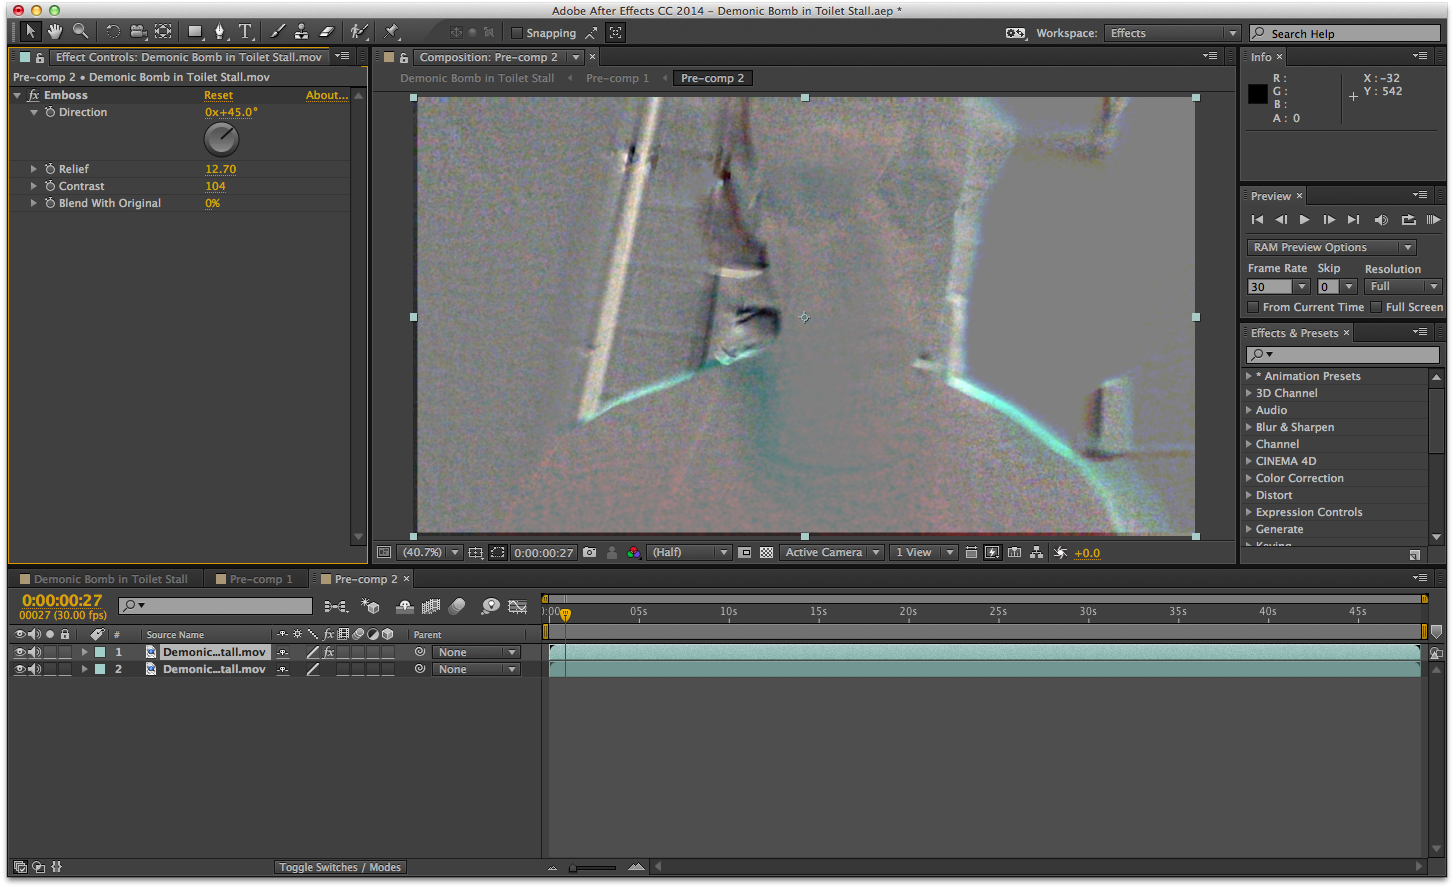Select the Horizontal Type tool
The height and width of the screenshot is (888, 1454).
(x=245, y=32)
